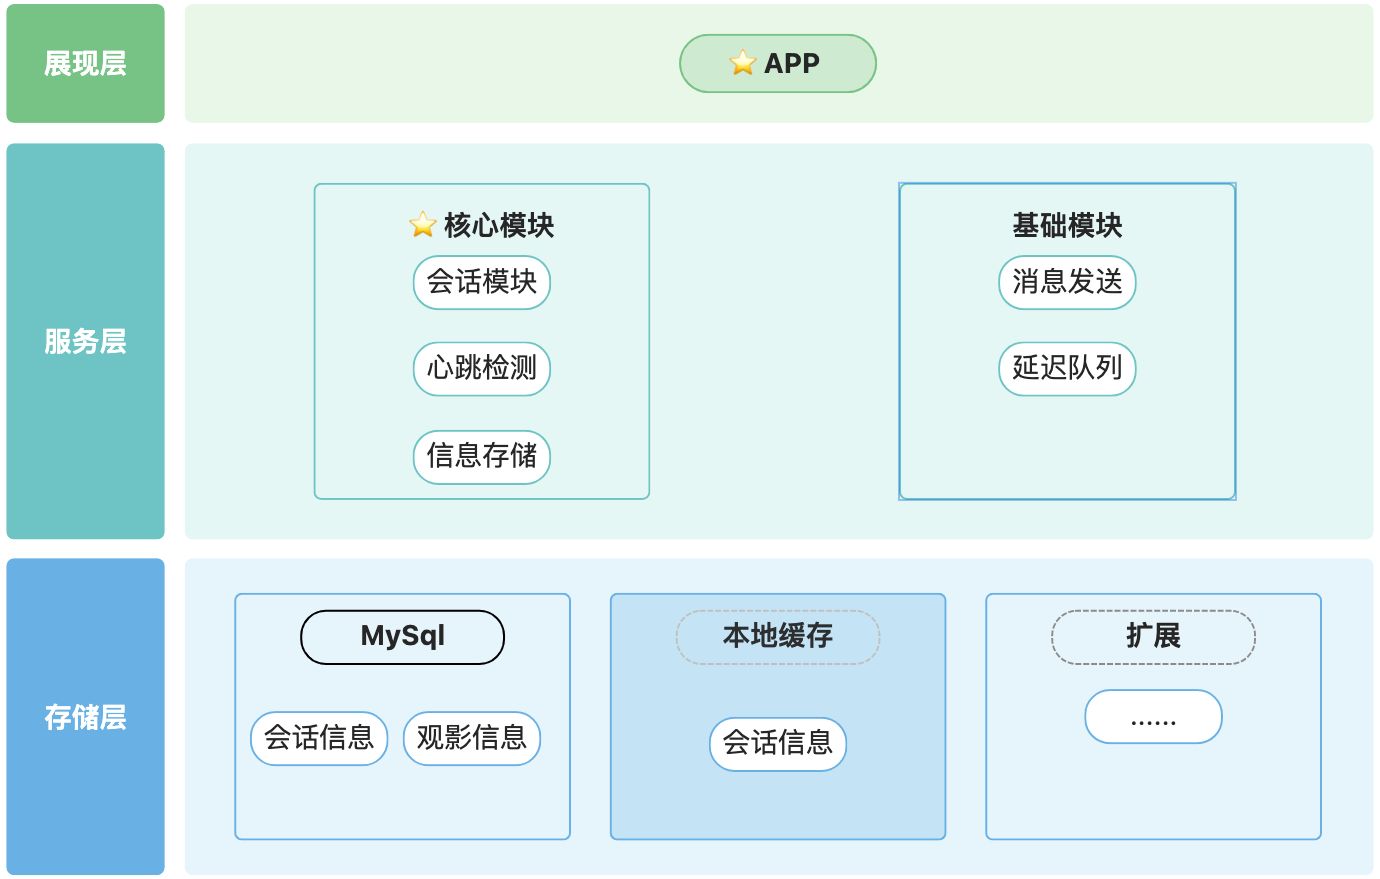Click the star icon beside APP
Viewport: 1380px width, 879px height.
tap(742, 63)
